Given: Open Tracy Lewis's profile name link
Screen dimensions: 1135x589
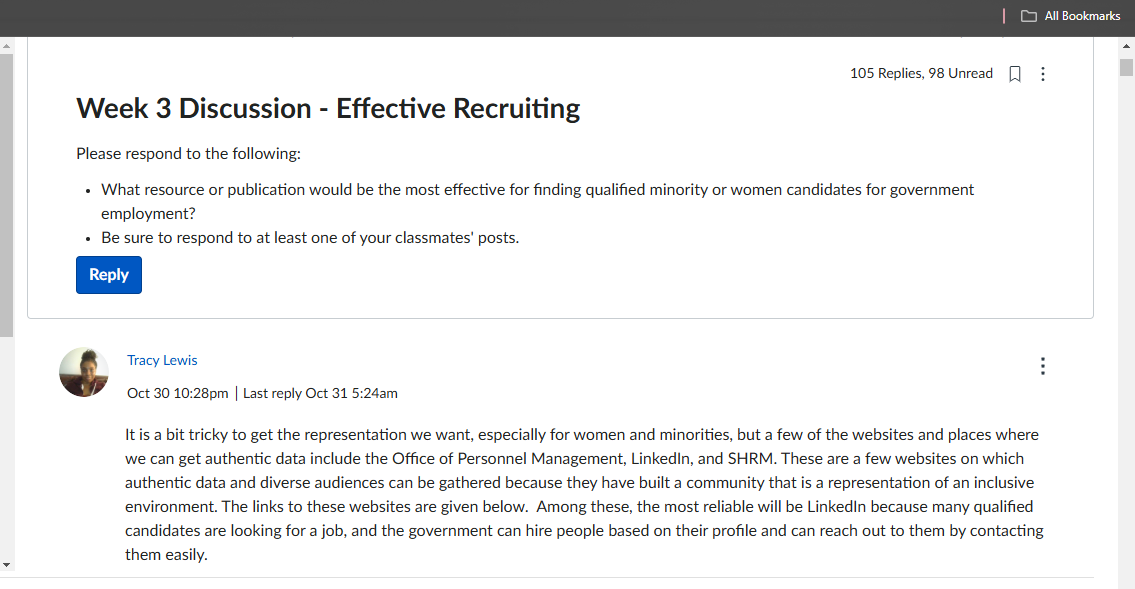Looking at the screenshot, I should [162, 360].
